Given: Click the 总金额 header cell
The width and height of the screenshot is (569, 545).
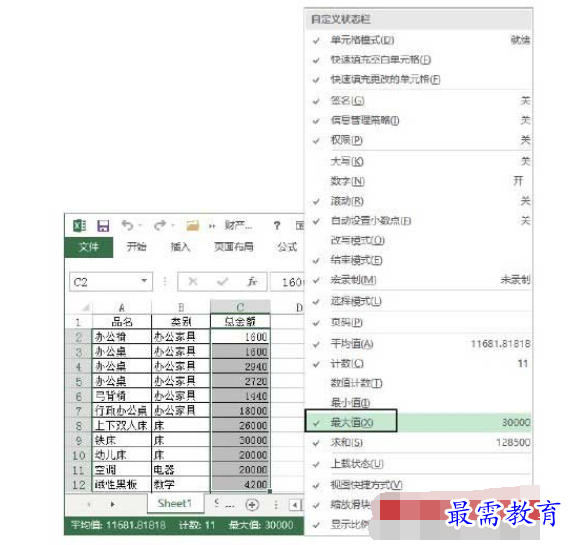Looking at the screenshot, I should tap(240, 321).
